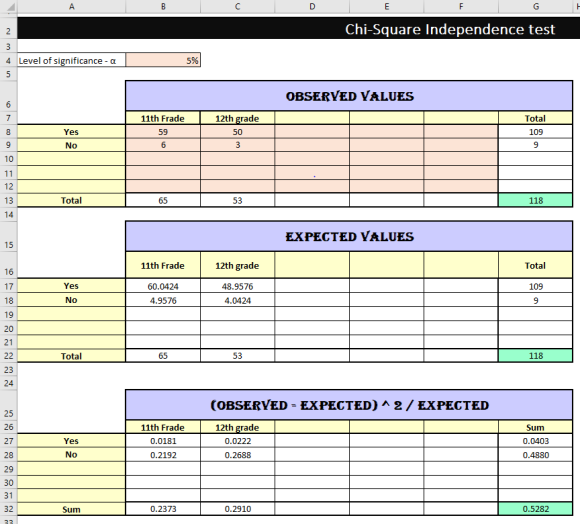Select the empty observed cell in D10
Screen dimensions: 580x524
(312, 159)
